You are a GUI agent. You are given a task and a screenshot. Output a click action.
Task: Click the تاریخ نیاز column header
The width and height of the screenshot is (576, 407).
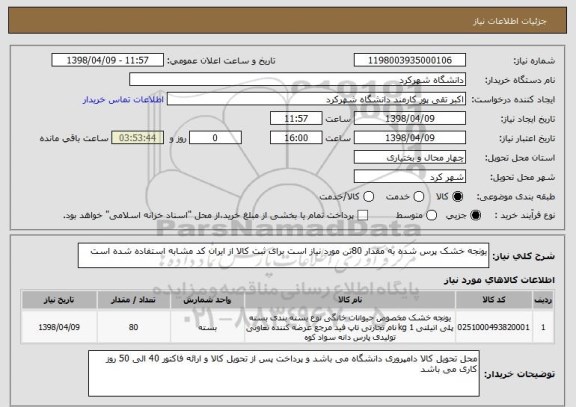(x=59, y=300)
